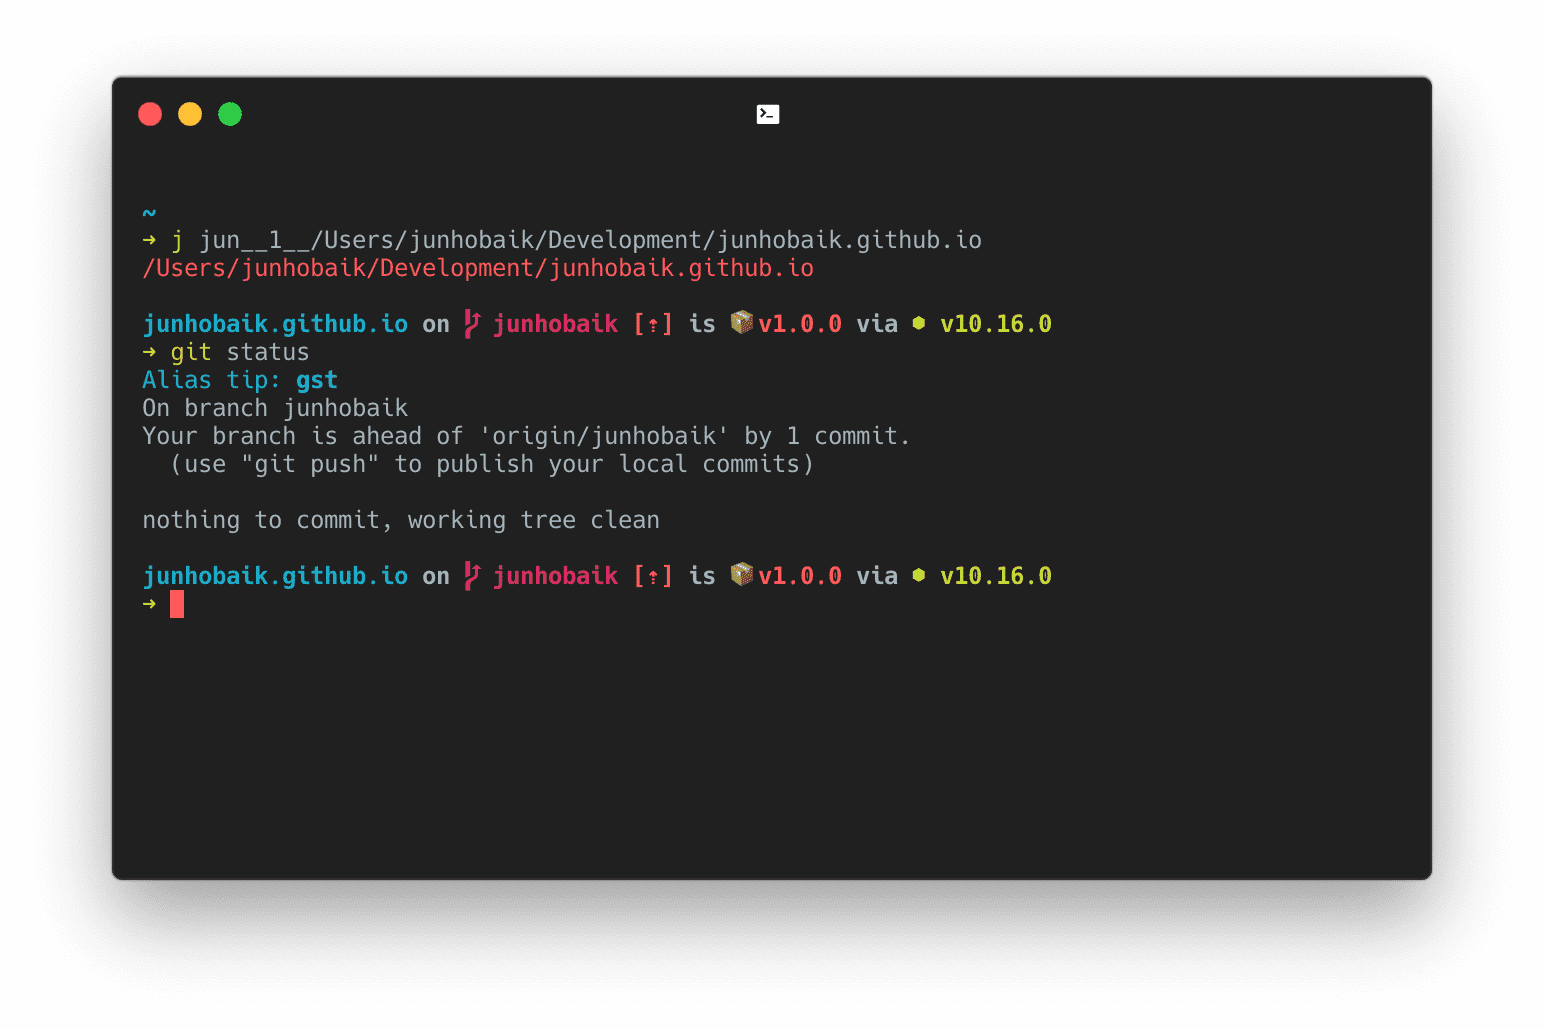Click the v1.0.0 version label
This screenshot has width=1544, height=1028.
tap(799, 323)
